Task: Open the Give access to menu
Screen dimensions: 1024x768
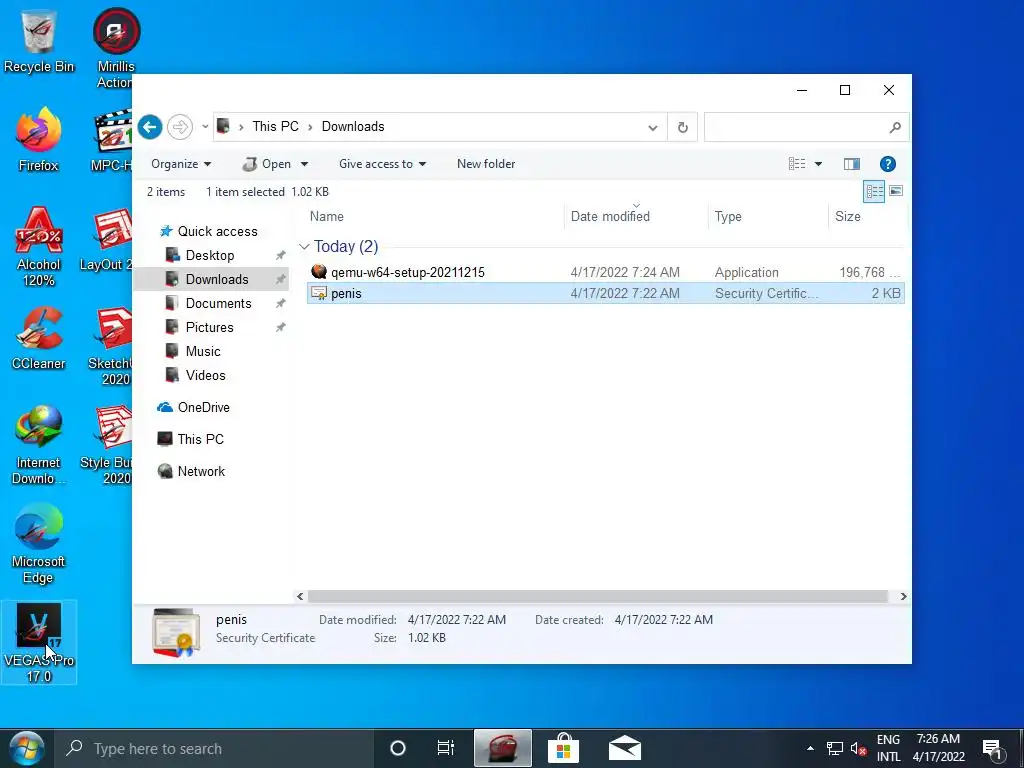Action: click(x=382, y=164)
